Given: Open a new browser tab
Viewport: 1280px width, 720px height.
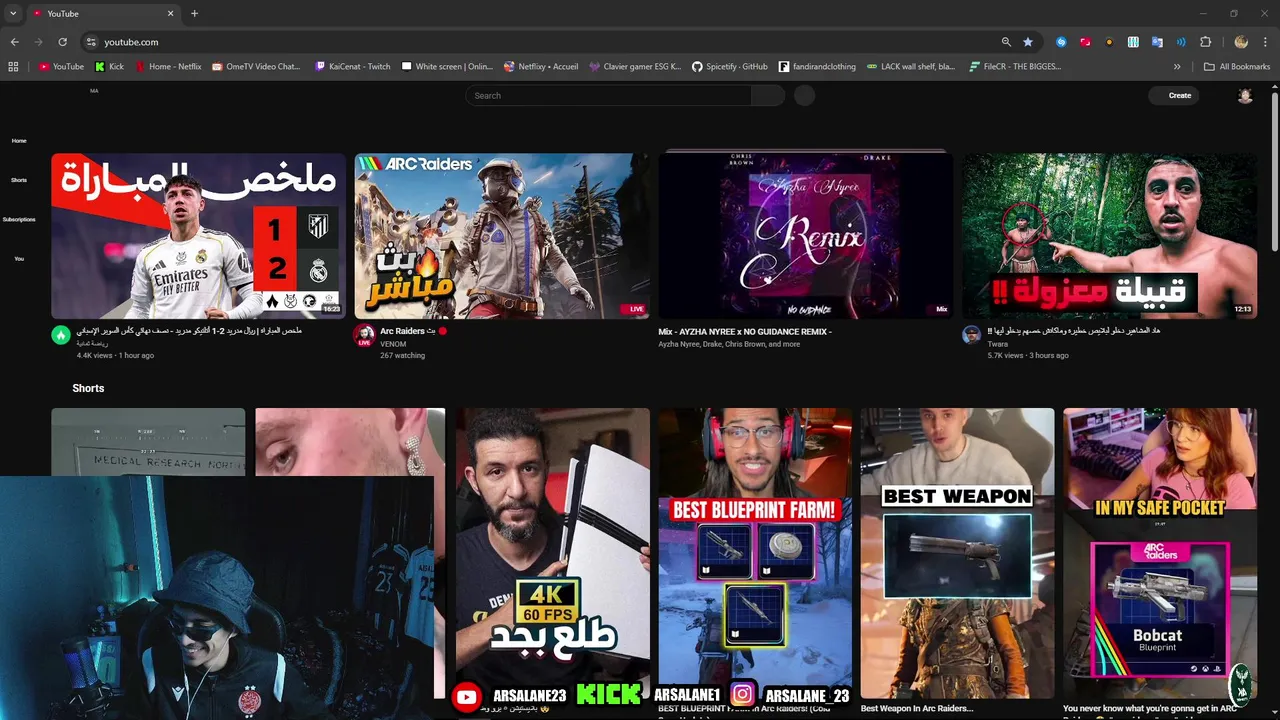Looking at the screenshot, I should coord(194,14).
